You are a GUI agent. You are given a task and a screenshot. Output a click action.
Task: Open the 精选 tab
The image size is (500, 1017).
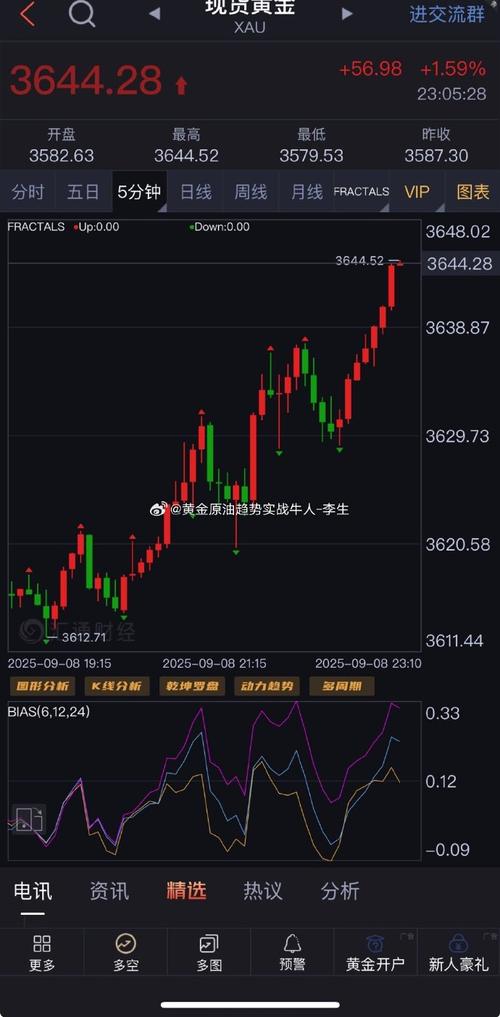tap(186, 891)
